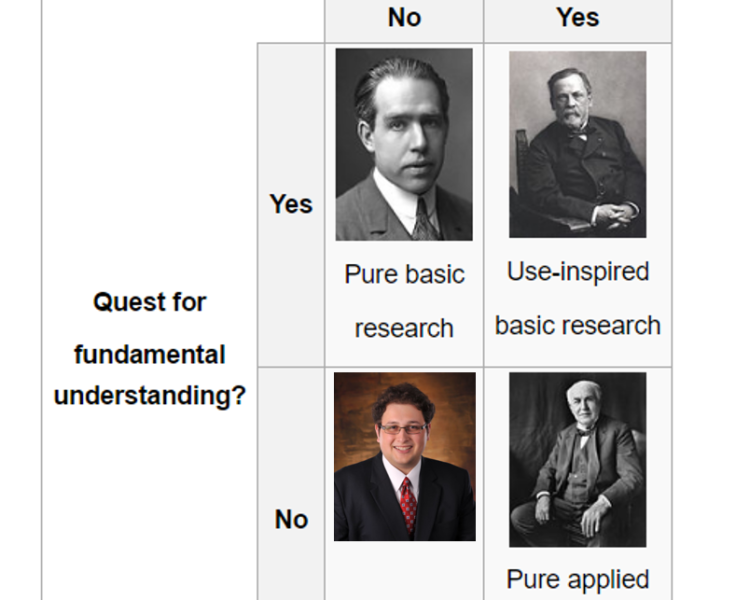Open the seated bearded man photo
This screenshot has height=600, width=750.
(x=577, y=144)
